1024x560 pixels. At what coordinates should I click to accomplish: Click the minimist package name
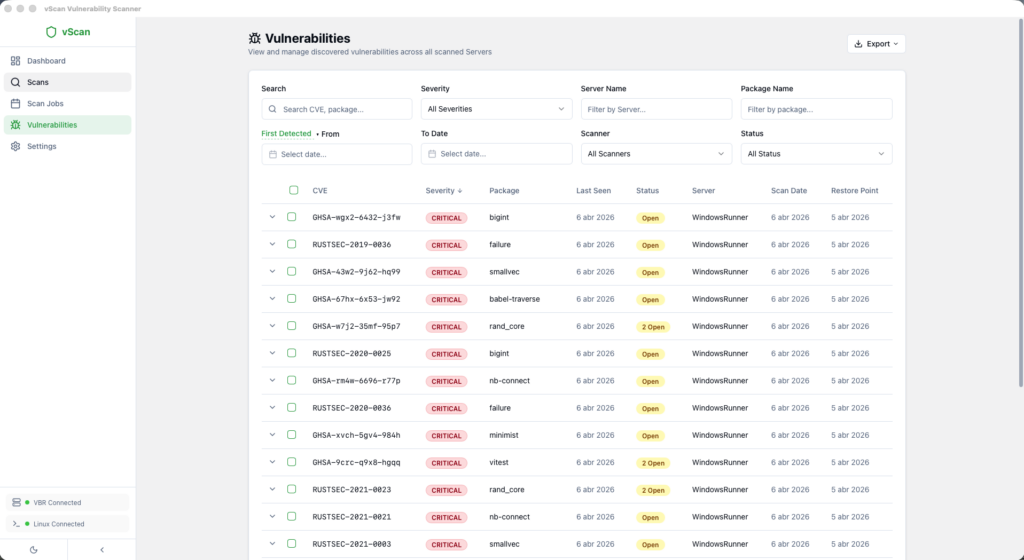[x=504, y=435]
